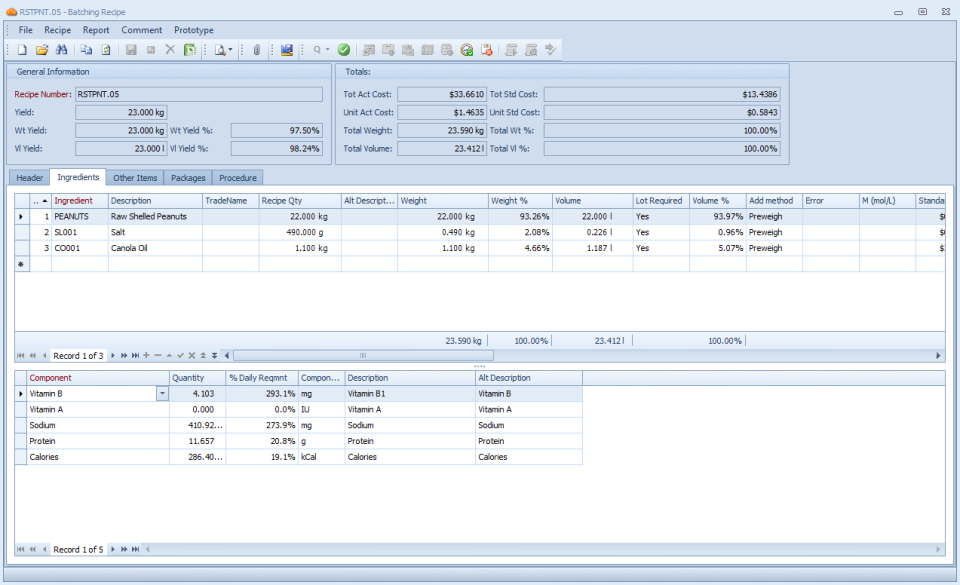Click the green checkmark approve icon

click(344, 49)
